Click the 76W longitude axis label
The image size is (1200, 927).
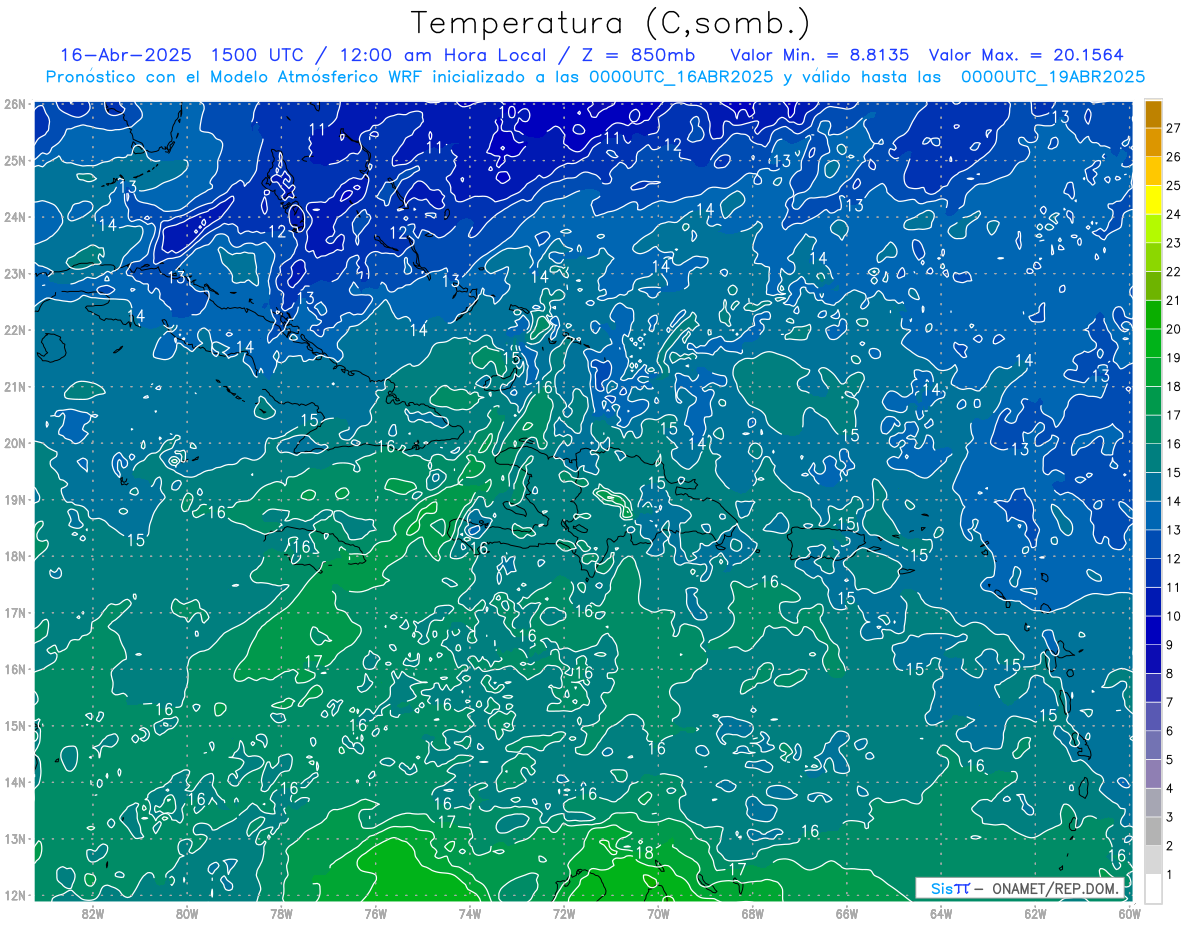[x=375, y=913]
